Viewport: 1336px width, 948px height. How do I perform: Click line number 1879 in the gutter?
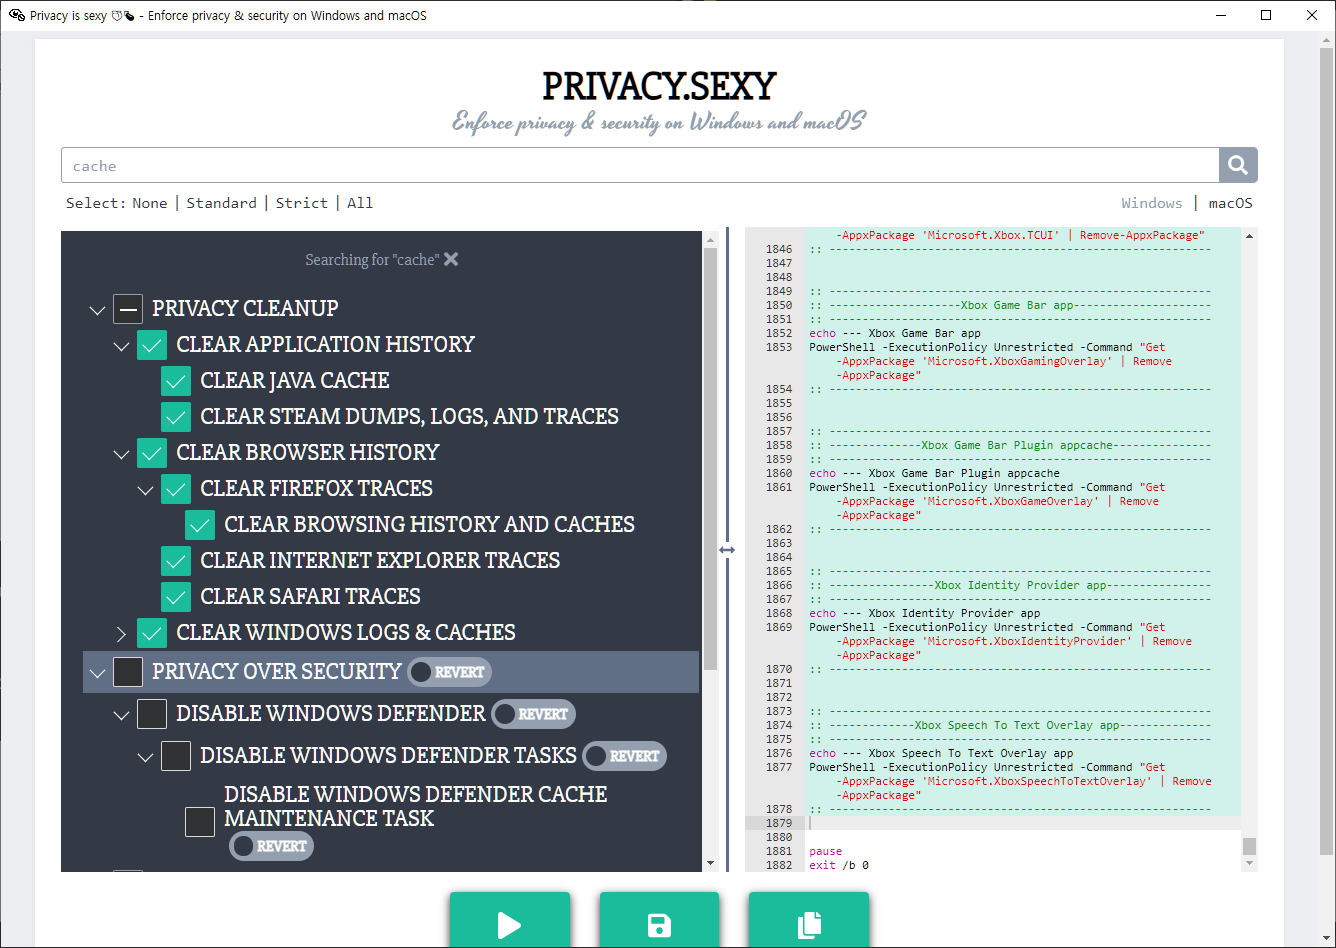(779, 823)
